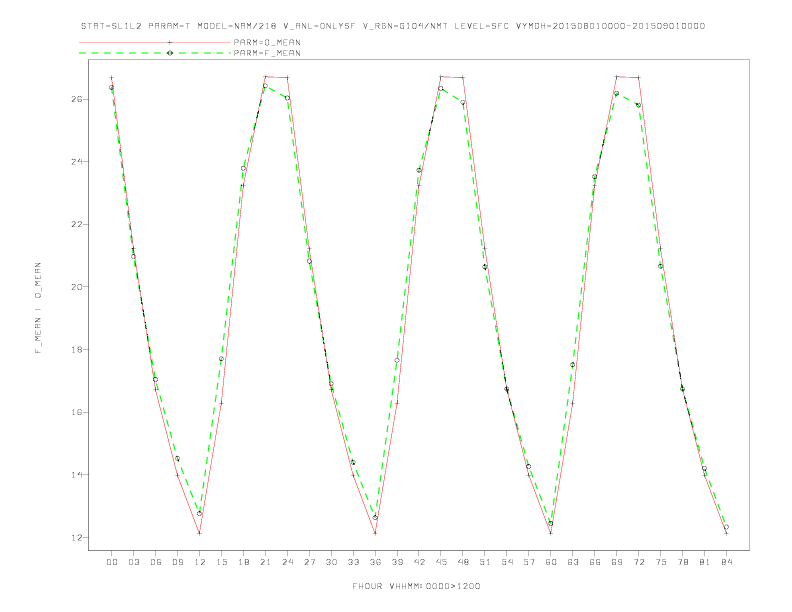This screenshot has height=612, width=792.
Task: Click green F_MEAN circle point at hour 12
Action: point(200,514)
